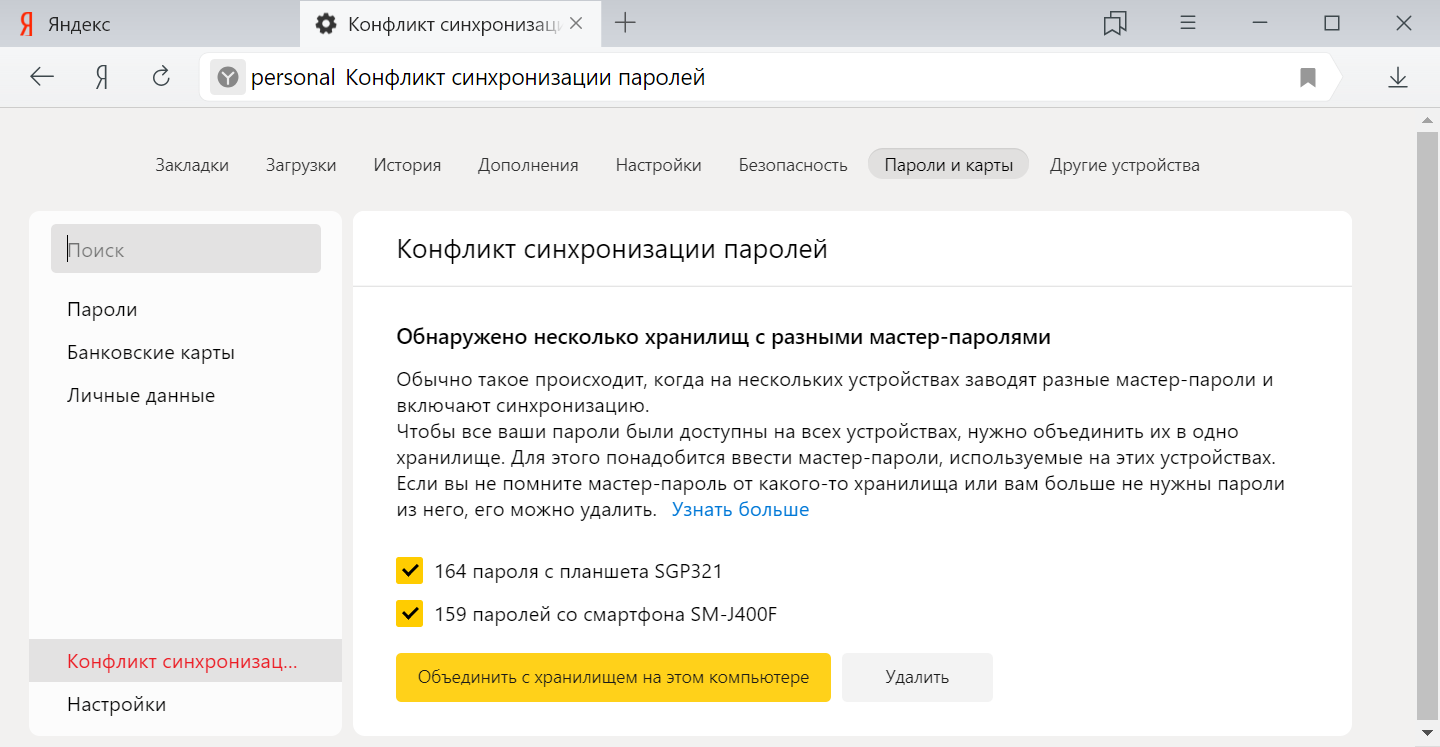Viewport: 1440px width, 747px height.
Task: Focus the Поиск search field
Action: coord(186,249)
